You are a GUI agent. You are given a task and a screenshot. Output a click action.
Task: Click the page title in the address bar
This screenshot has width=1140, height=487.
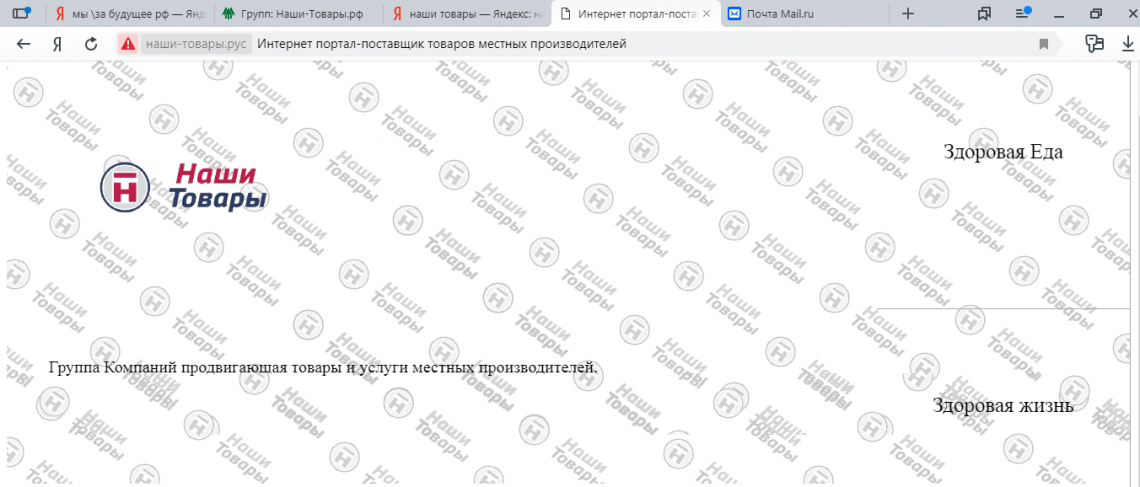tap(442, 44)
